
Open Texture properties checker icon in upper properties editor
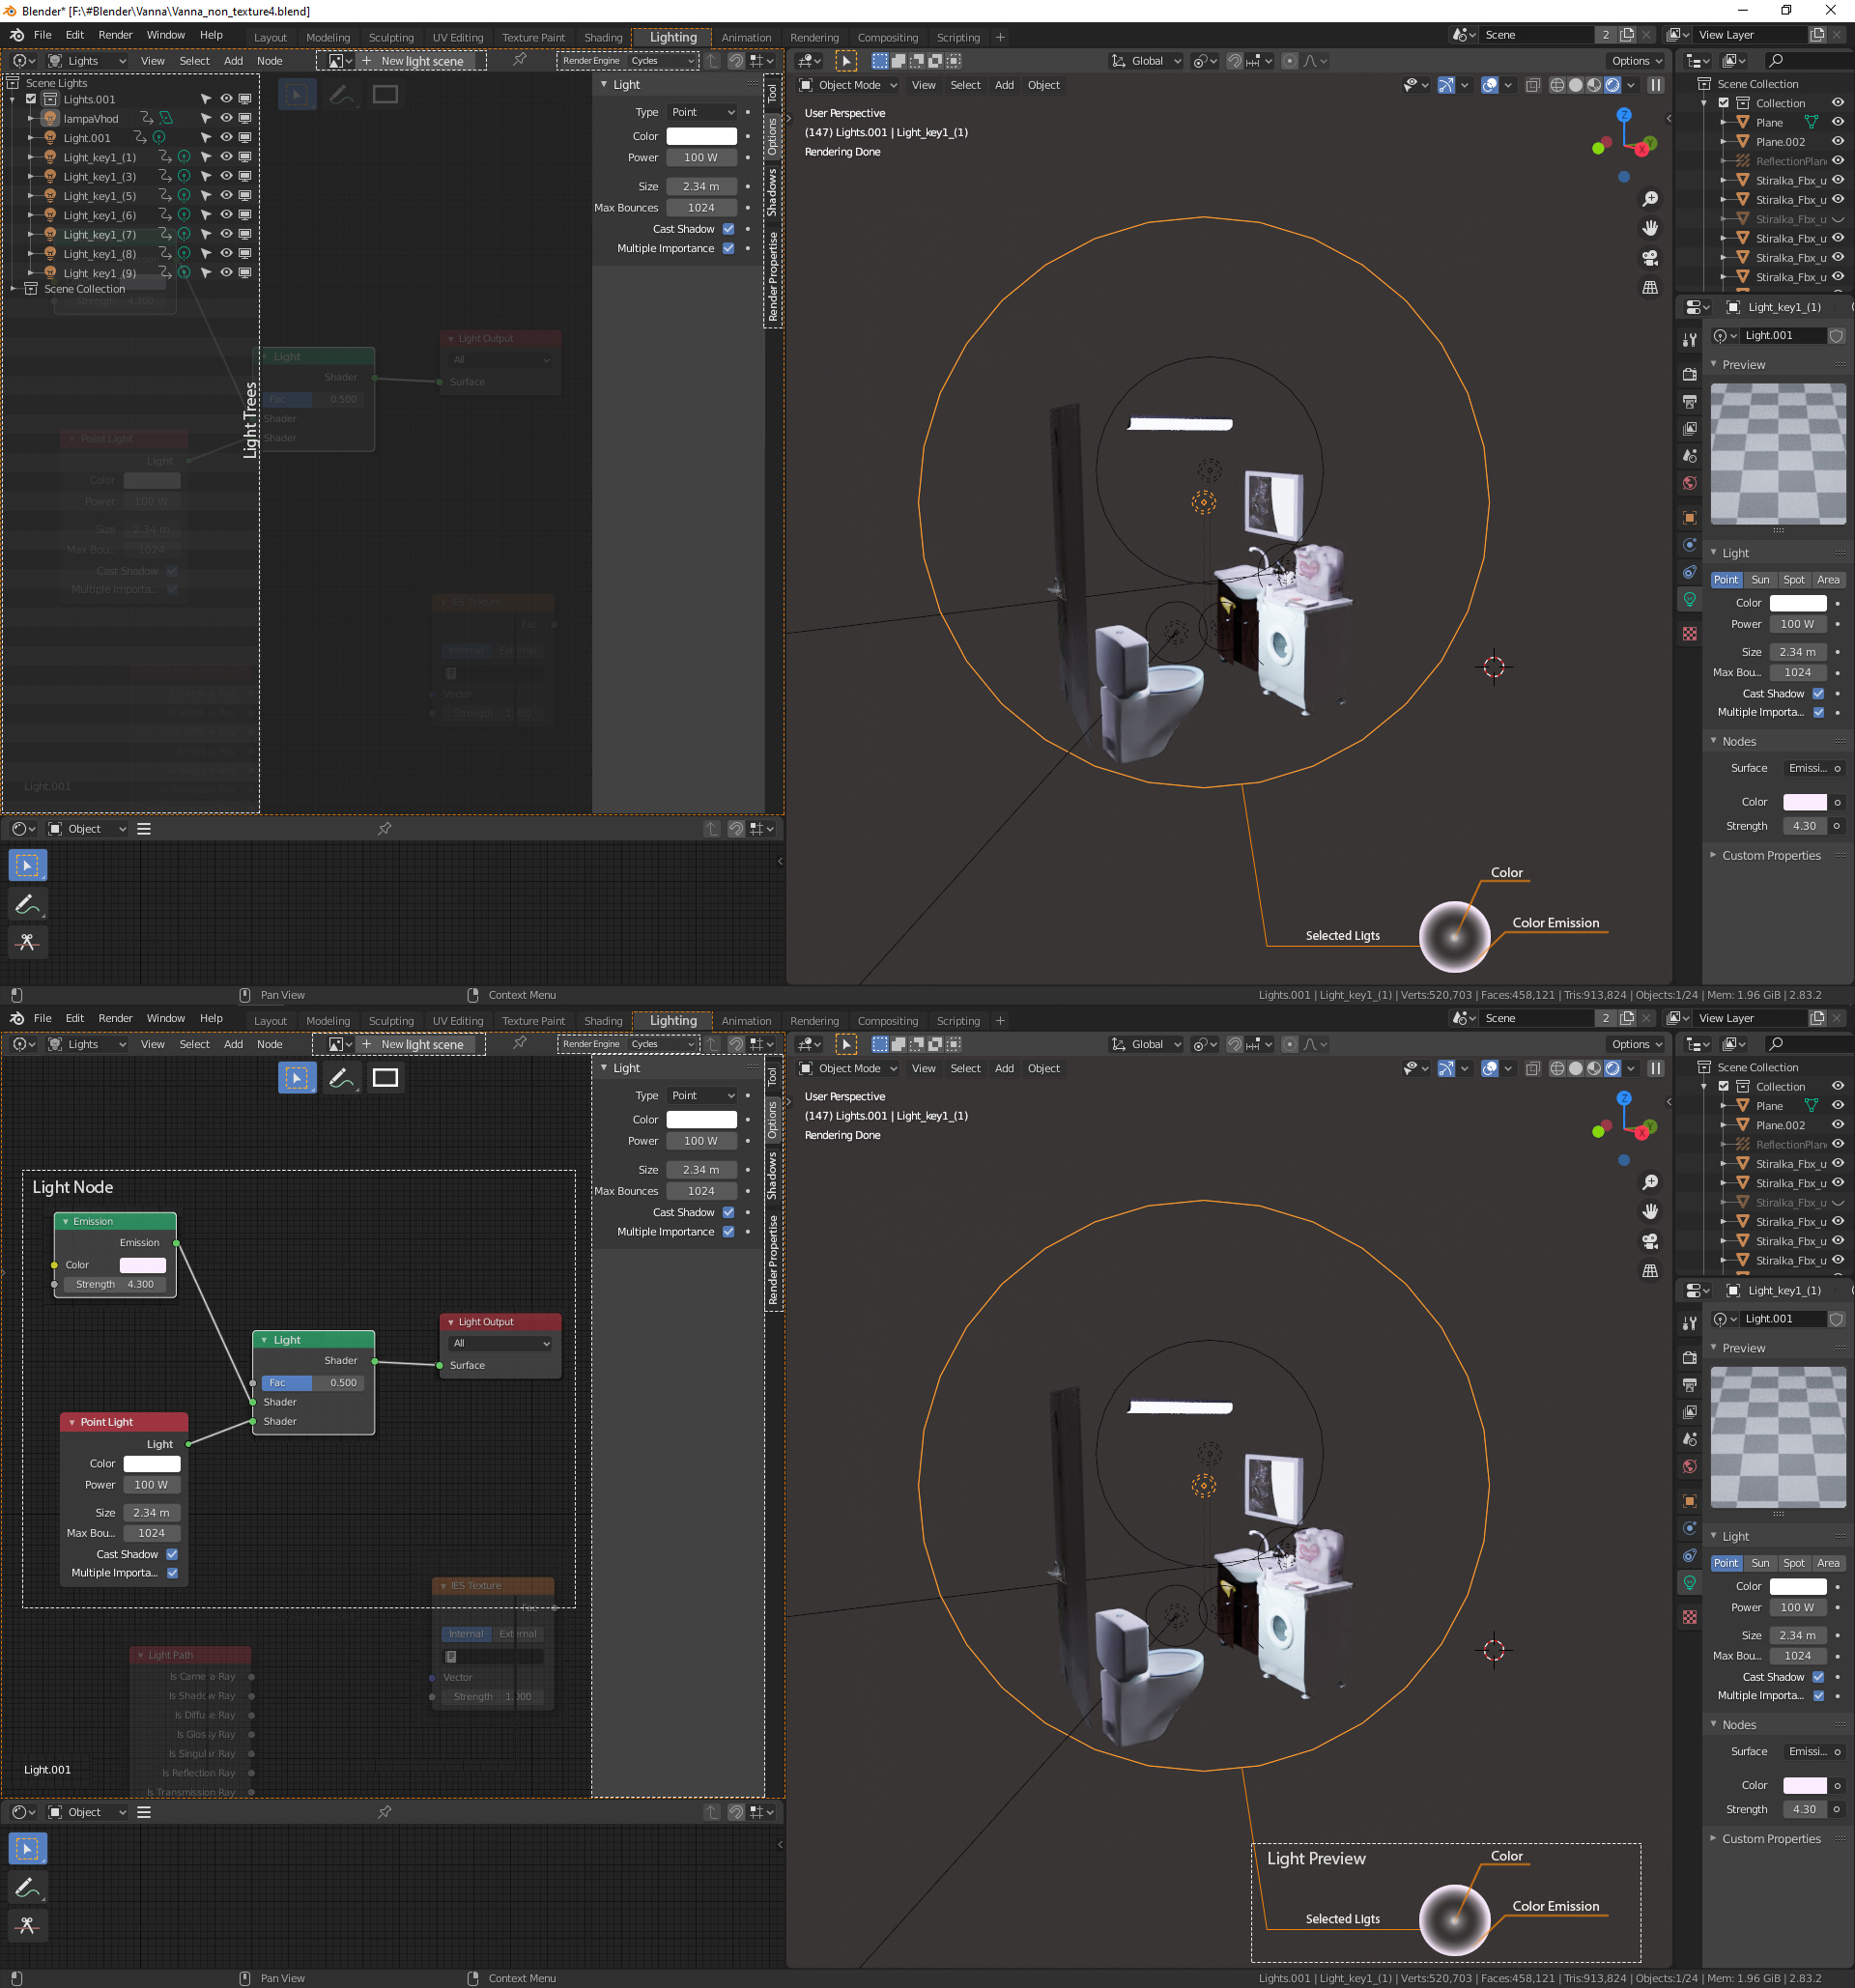pos(1690,633)
